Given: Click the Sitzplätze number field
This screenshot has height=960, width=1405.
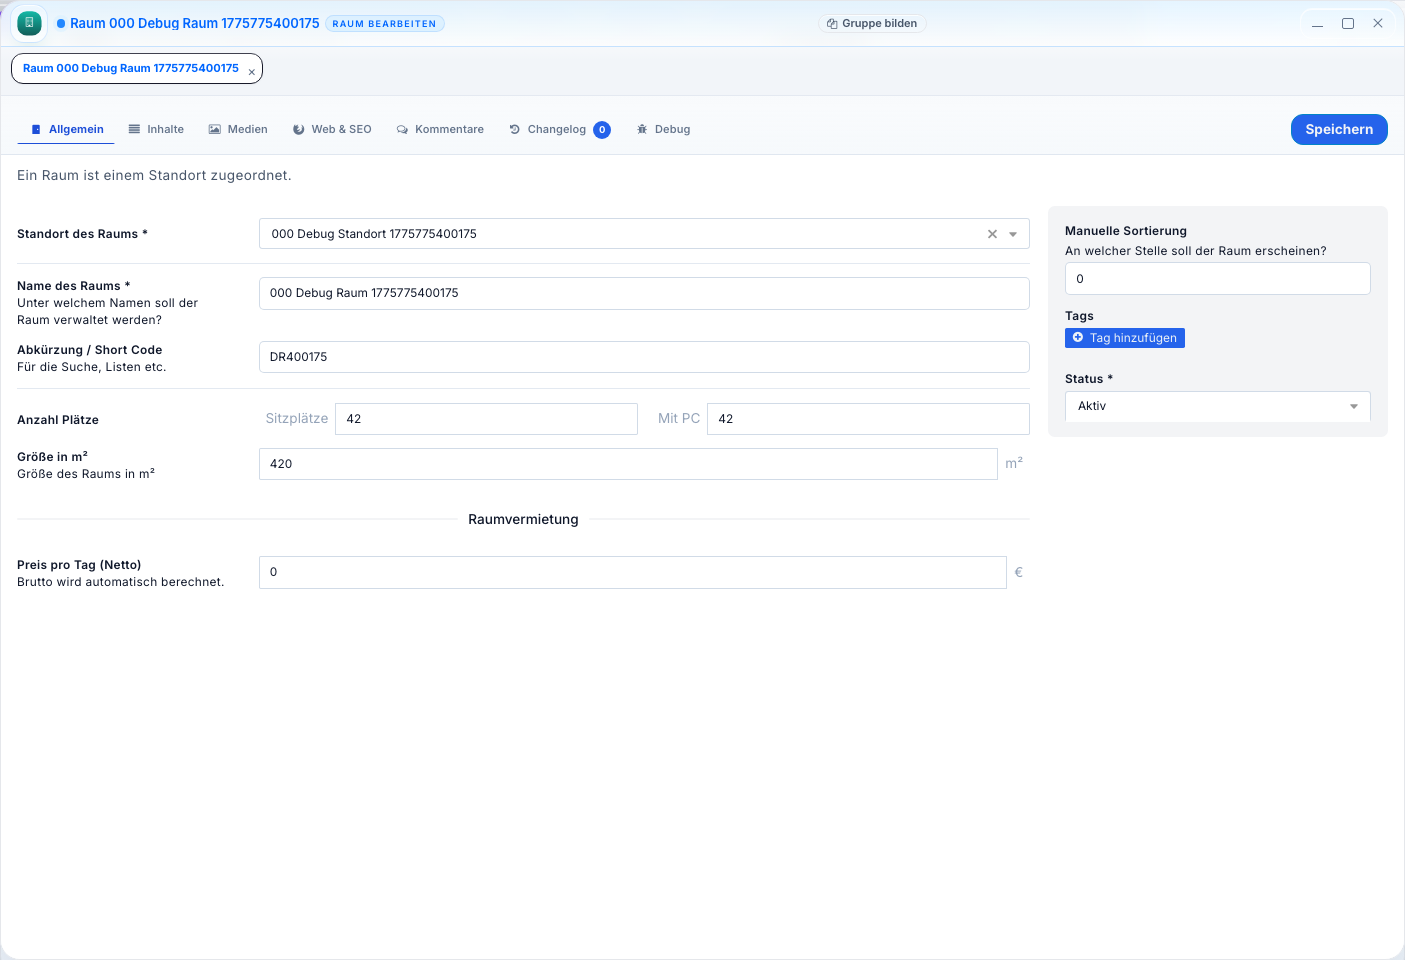Looking at the screenshot, I should click(486, 419).
